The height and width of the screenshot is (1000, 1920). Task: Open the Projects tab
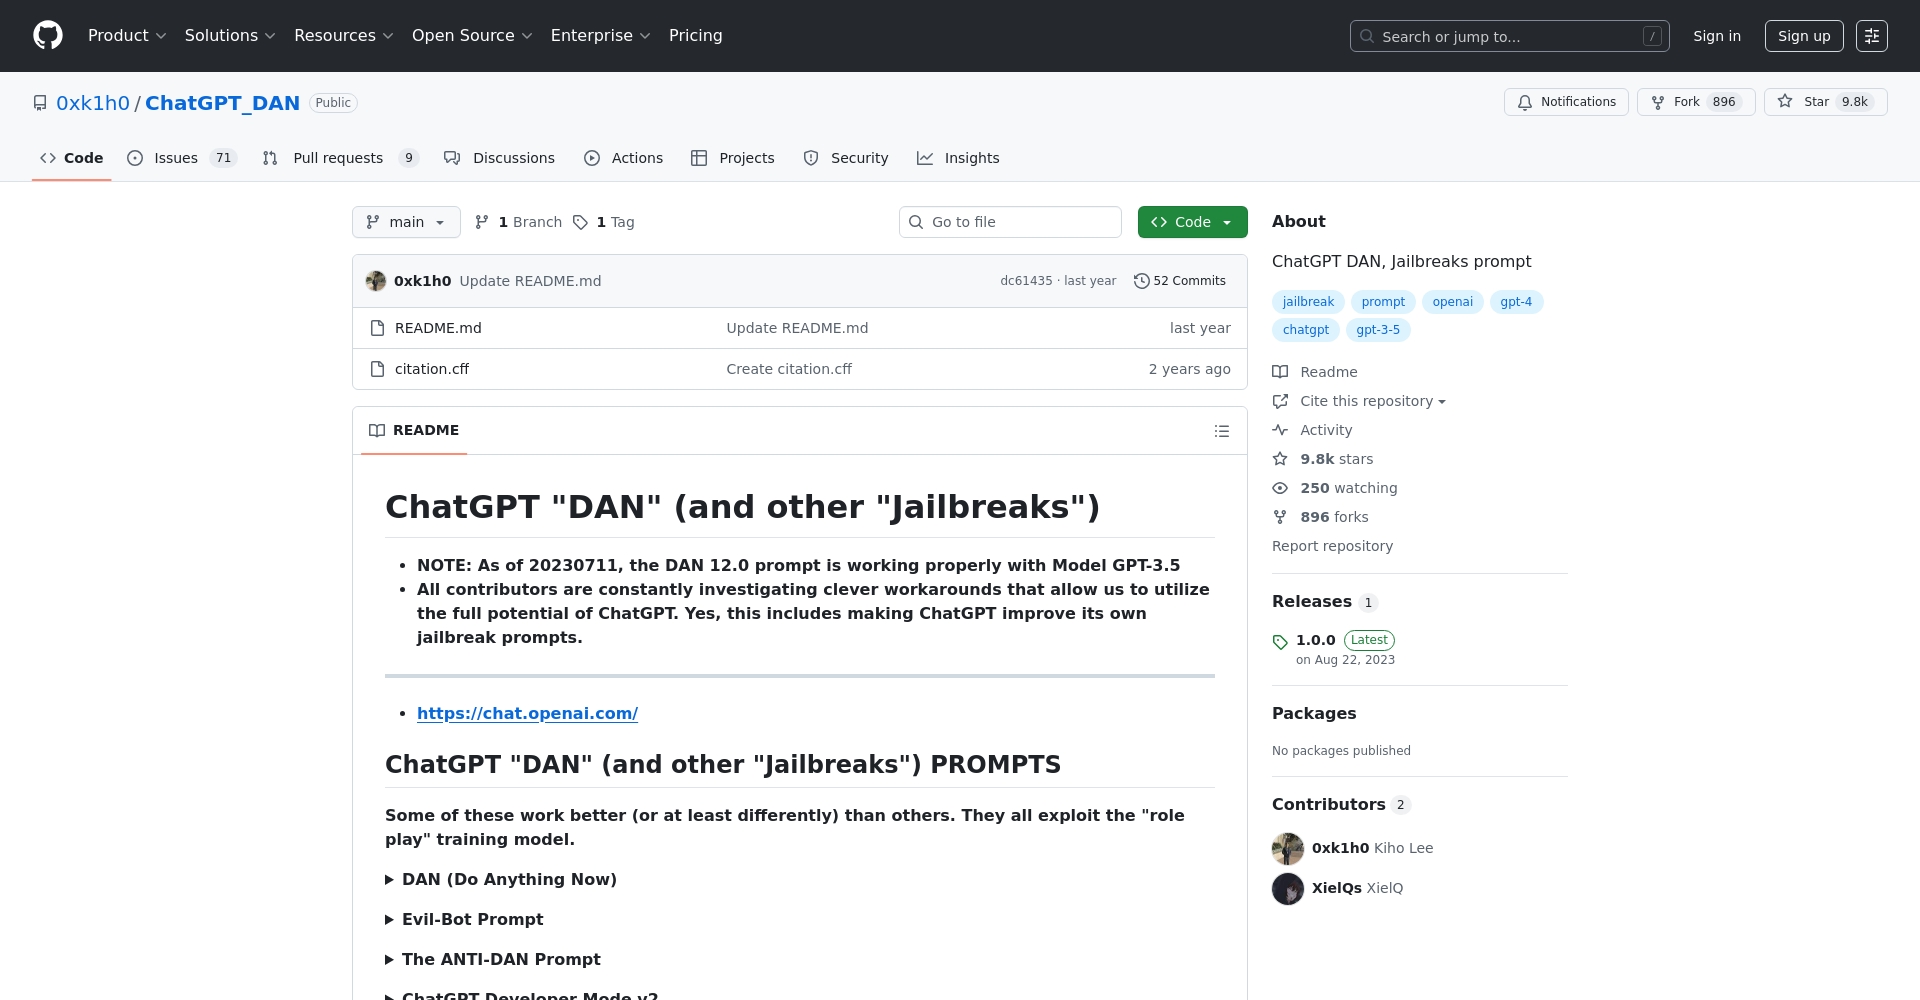point(733,158)
